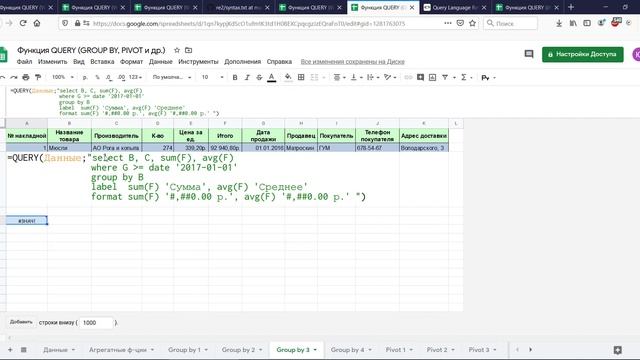
Task: Go to browser home page
Action: pos(37,23)
